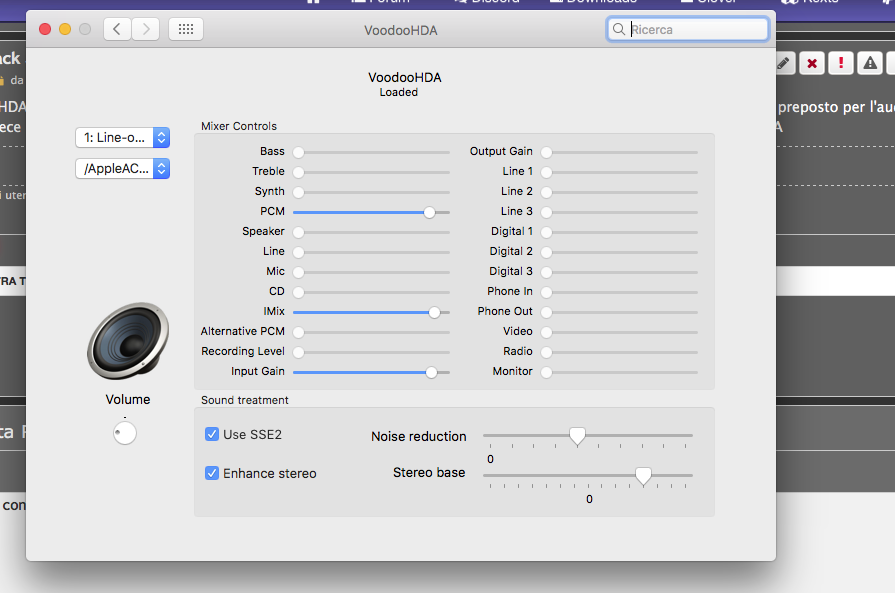Screen dimensions: 895x593
Task: Adjust the Alternative PCM slider
Action: (371, 332)
